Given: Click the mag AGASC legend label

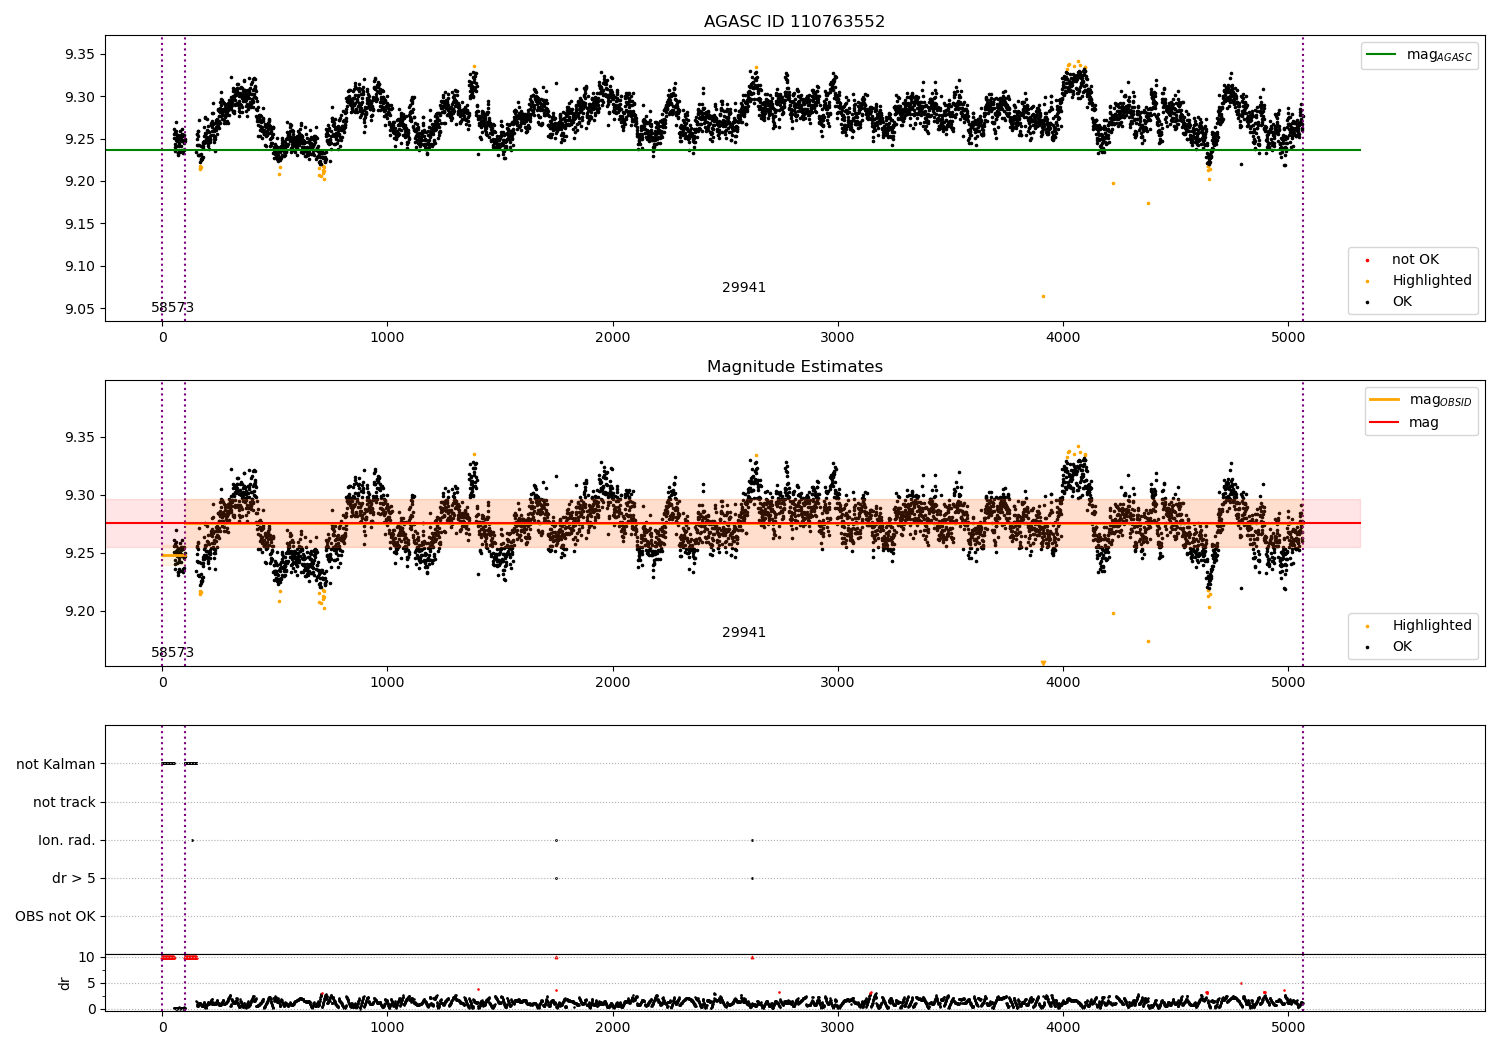Looking at the screenshot, I should pyautogui.click(x=1439, y=55).
